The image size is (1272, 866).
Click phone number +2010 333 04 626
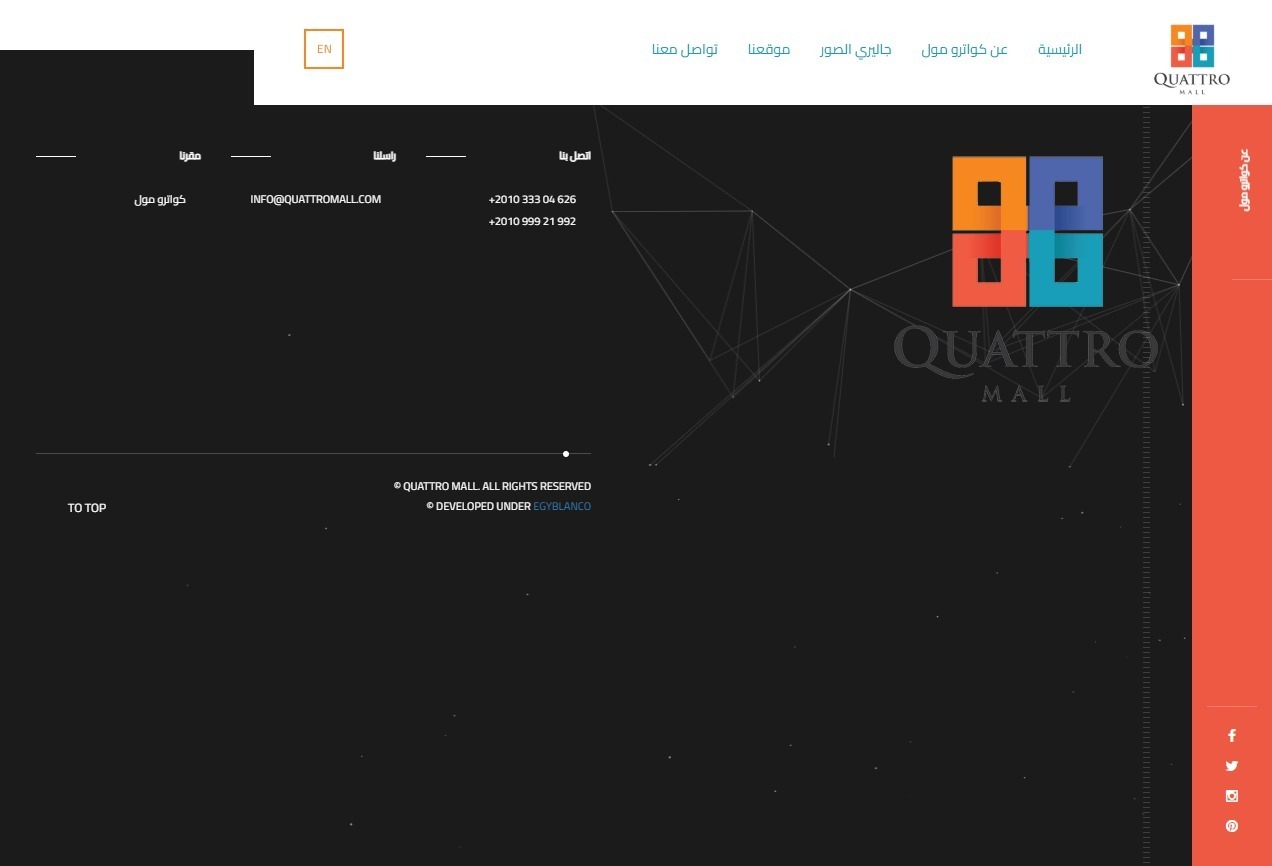pos(532,199)
